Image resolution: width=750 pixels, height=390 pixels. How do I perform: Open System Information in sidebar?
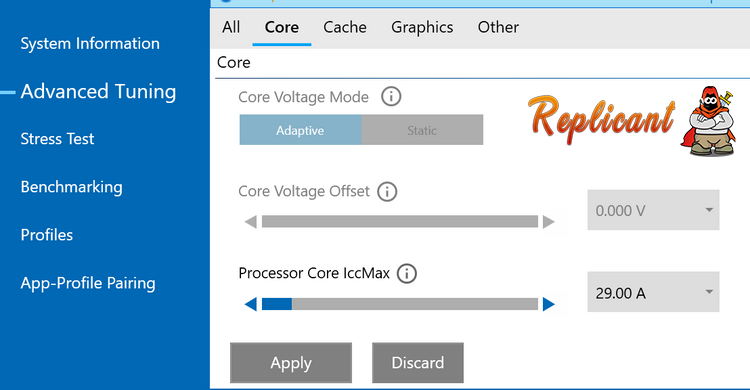pyautogui.click(x=90, y=44)
